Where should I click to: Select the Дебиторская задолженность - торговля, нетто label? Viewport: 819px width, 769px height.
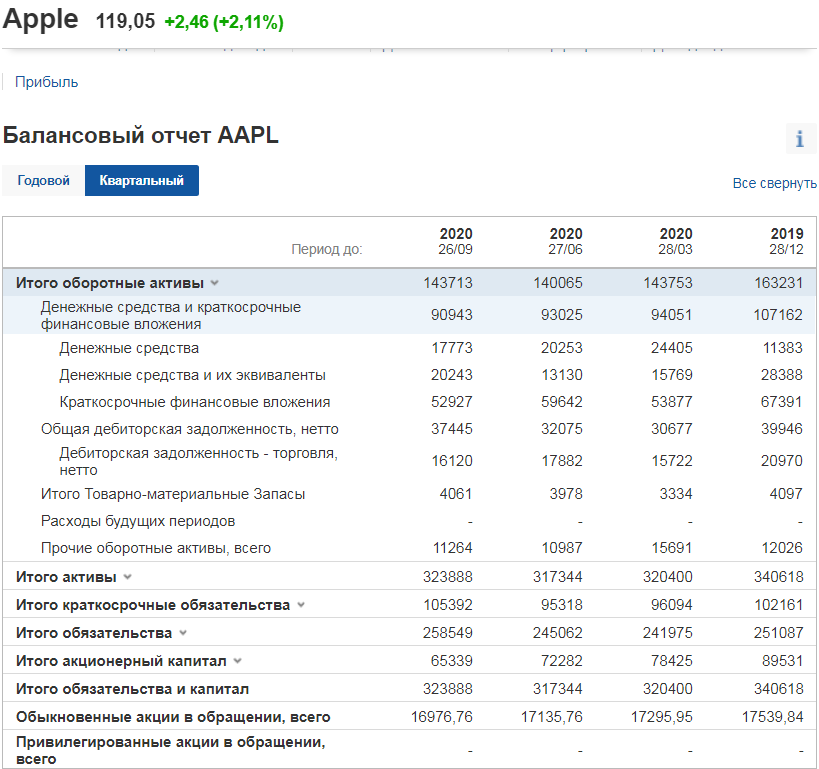coord(198,461)
